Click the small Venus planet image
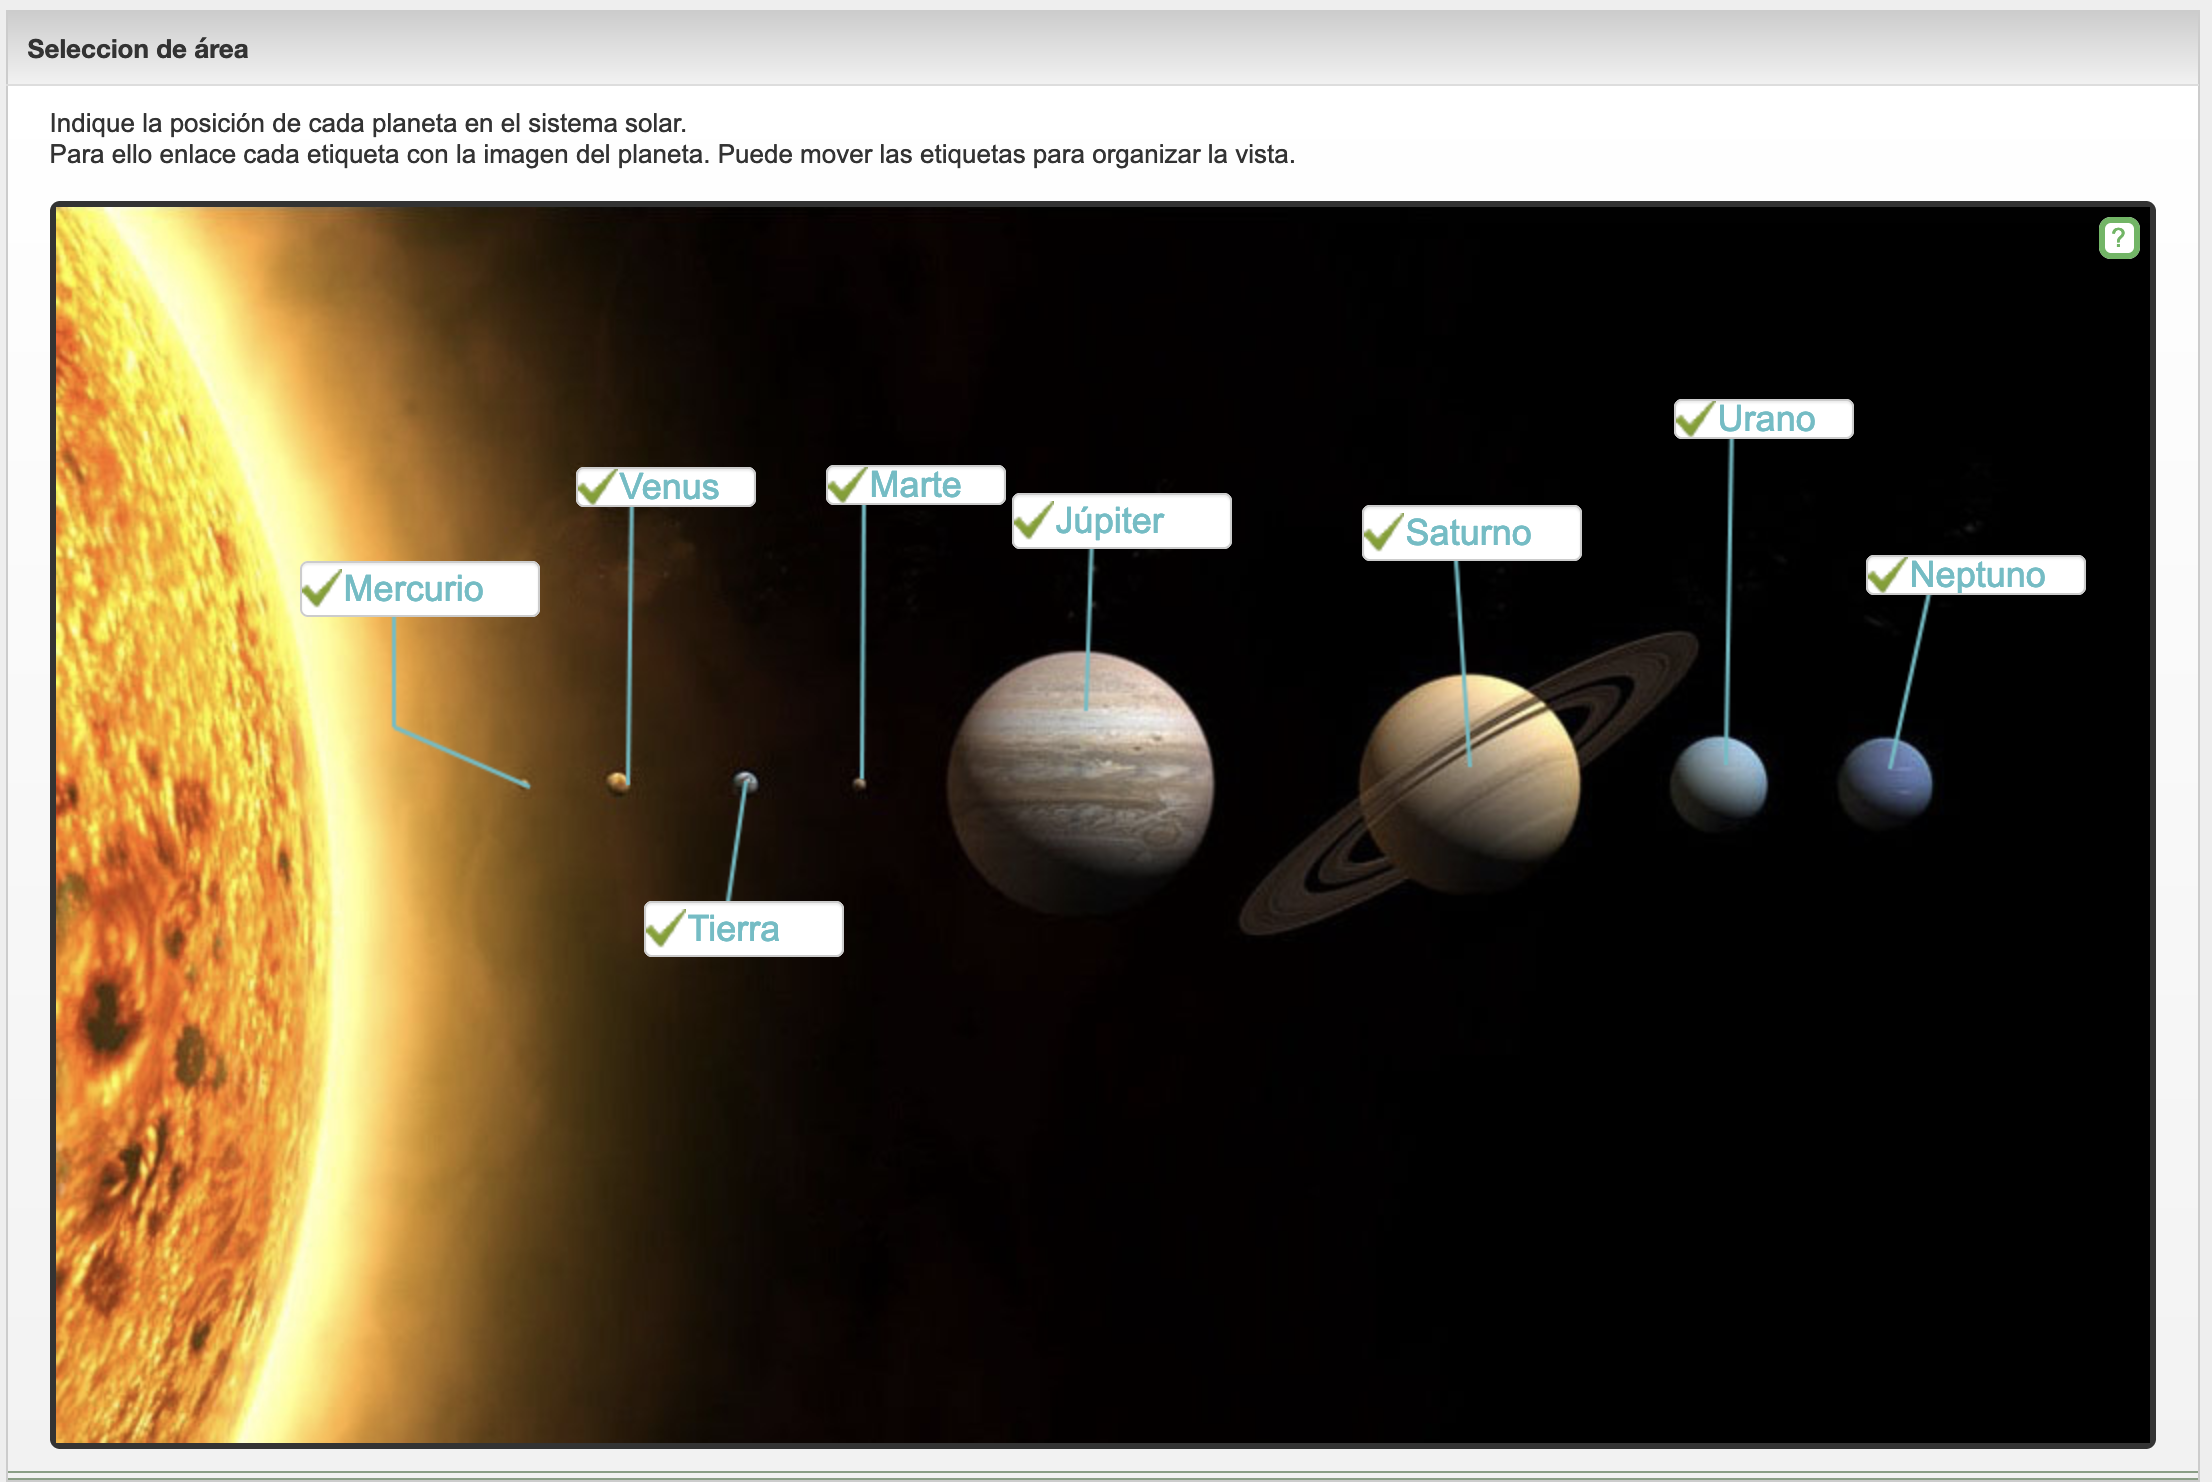 tap(618, 782)
